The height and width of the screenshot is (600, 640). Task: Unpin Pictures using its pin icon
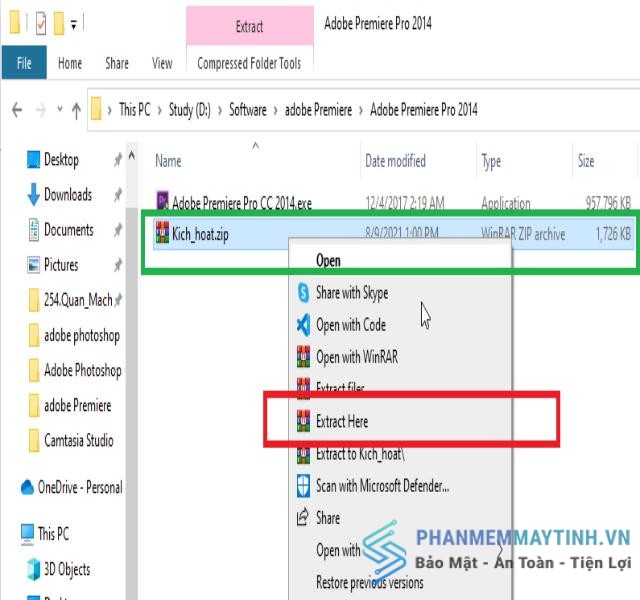(118, 265)
